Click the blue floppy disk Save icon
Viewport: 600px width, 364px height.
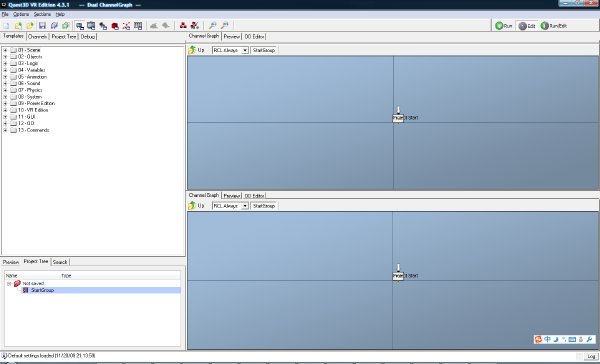[x=42, y=26]
